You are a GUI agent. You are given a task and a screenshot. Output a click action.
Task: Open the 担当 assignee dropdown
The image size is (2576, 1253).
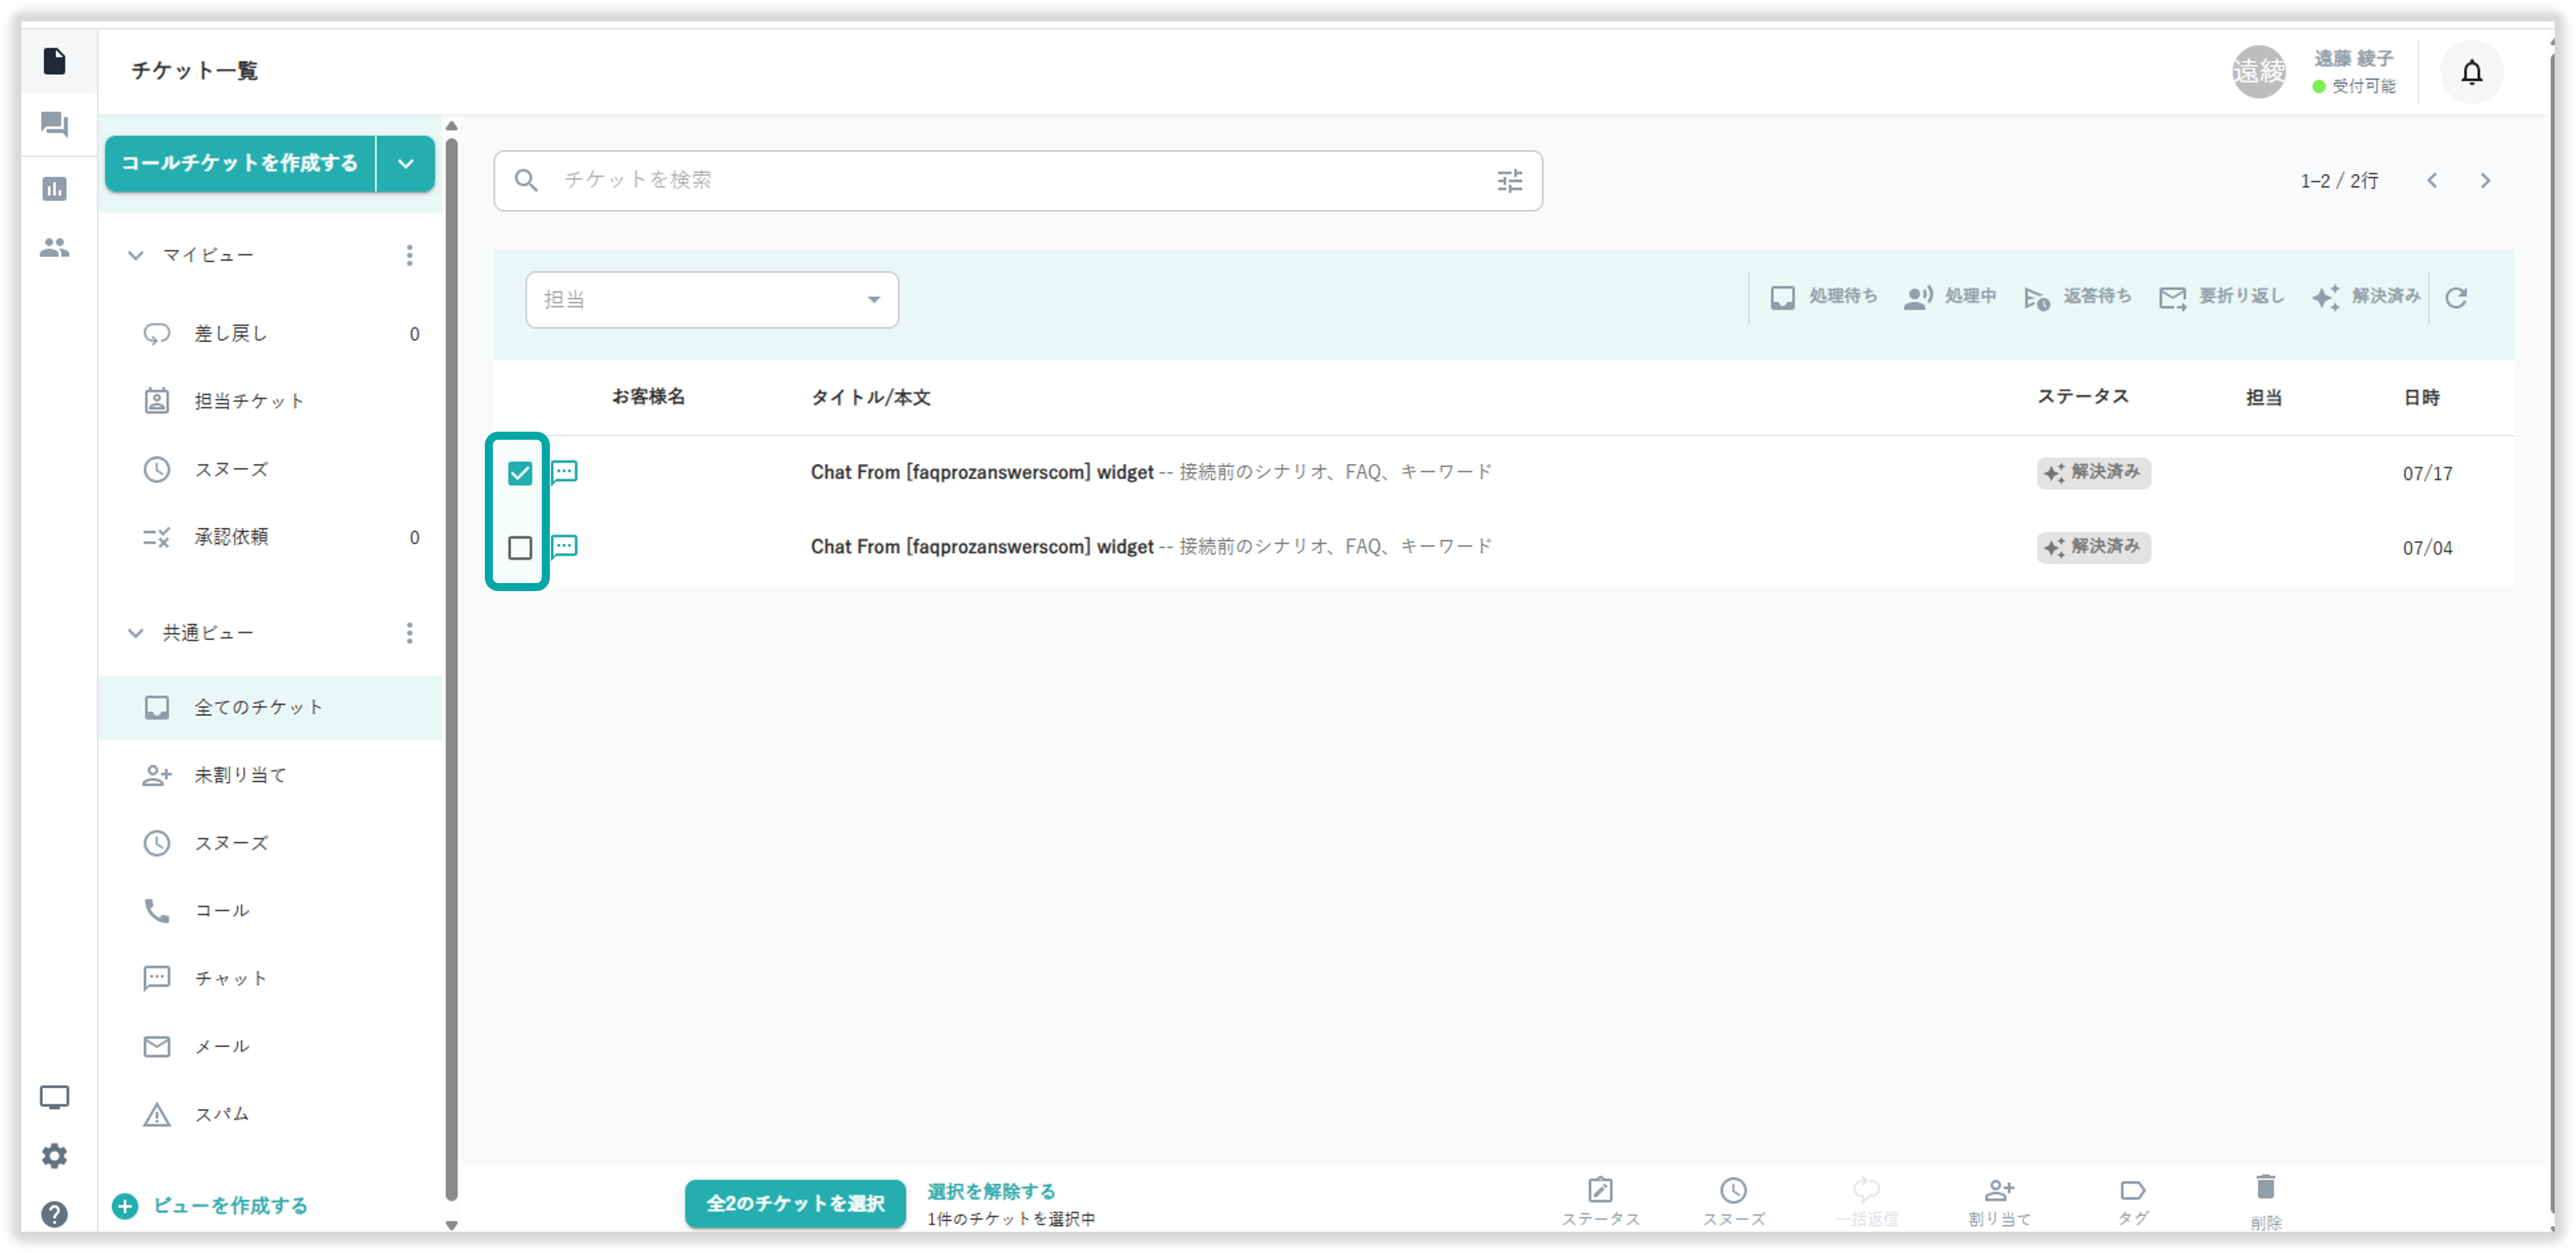click(x=711, y=300)
